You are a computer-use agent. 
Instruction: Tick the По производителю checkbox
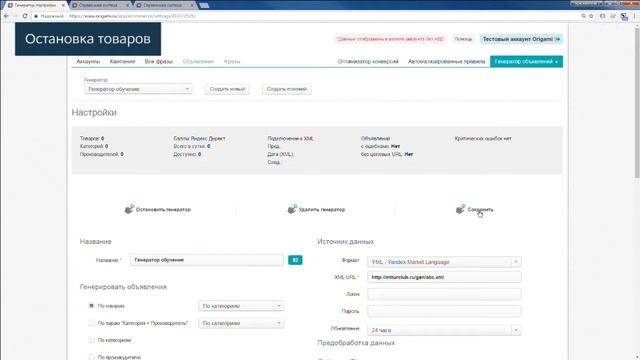(91, 357)
